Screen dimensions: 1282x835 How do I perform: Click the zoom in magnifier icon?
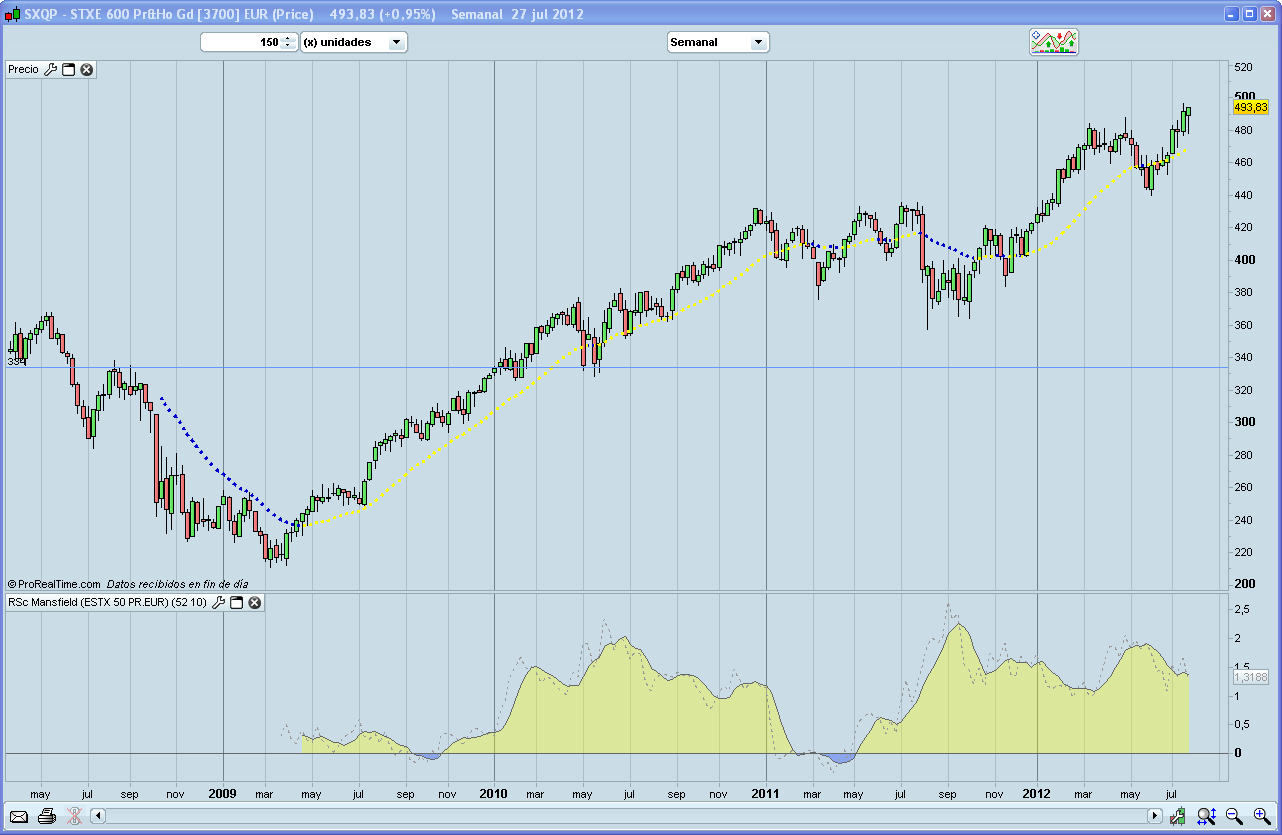pos(1261,816)
